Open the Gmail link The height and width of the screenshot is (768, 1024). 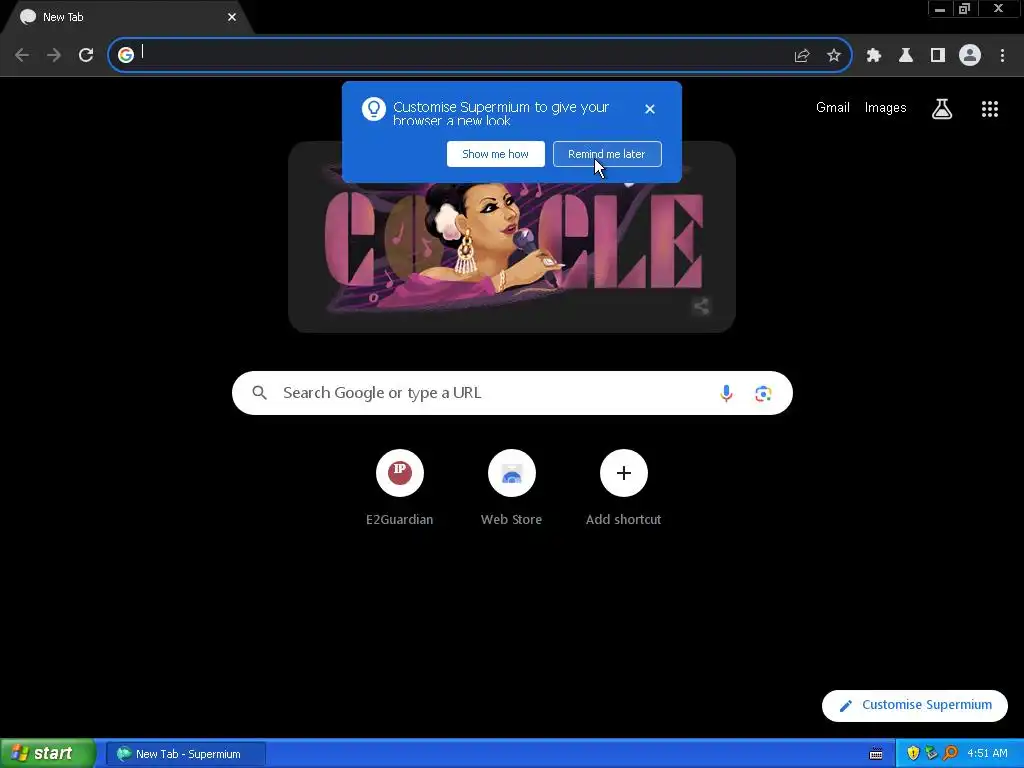coord(833,108)
